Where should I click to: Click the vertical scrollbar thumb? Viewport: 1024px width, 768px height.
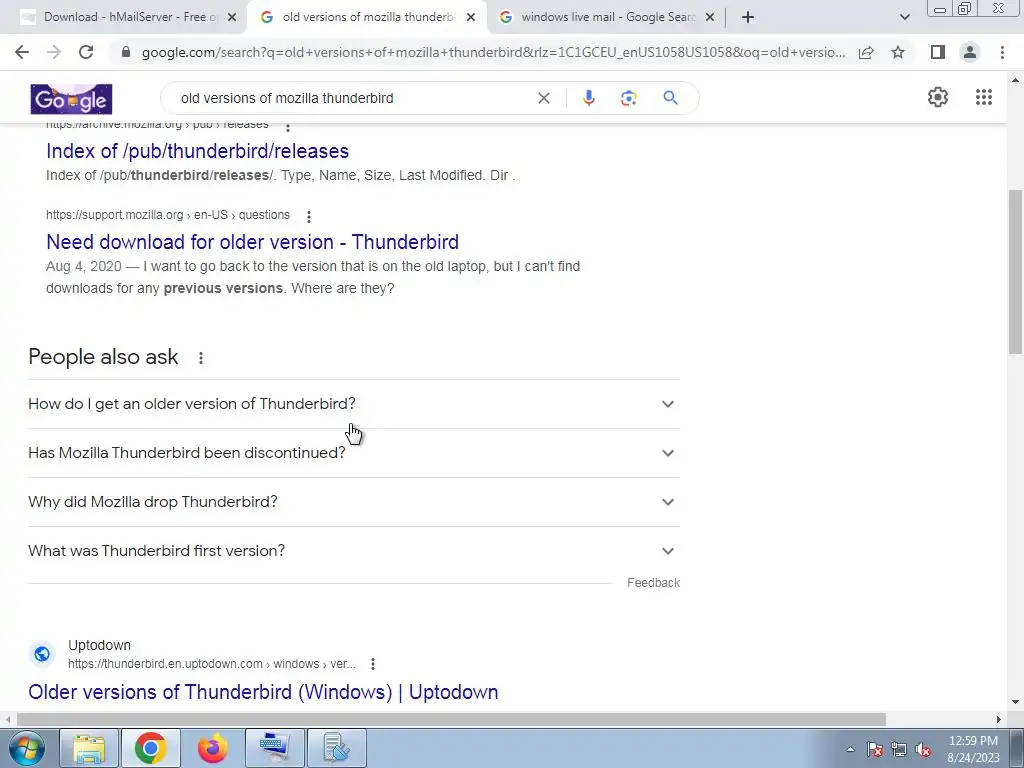click(x=1015, y=271)
